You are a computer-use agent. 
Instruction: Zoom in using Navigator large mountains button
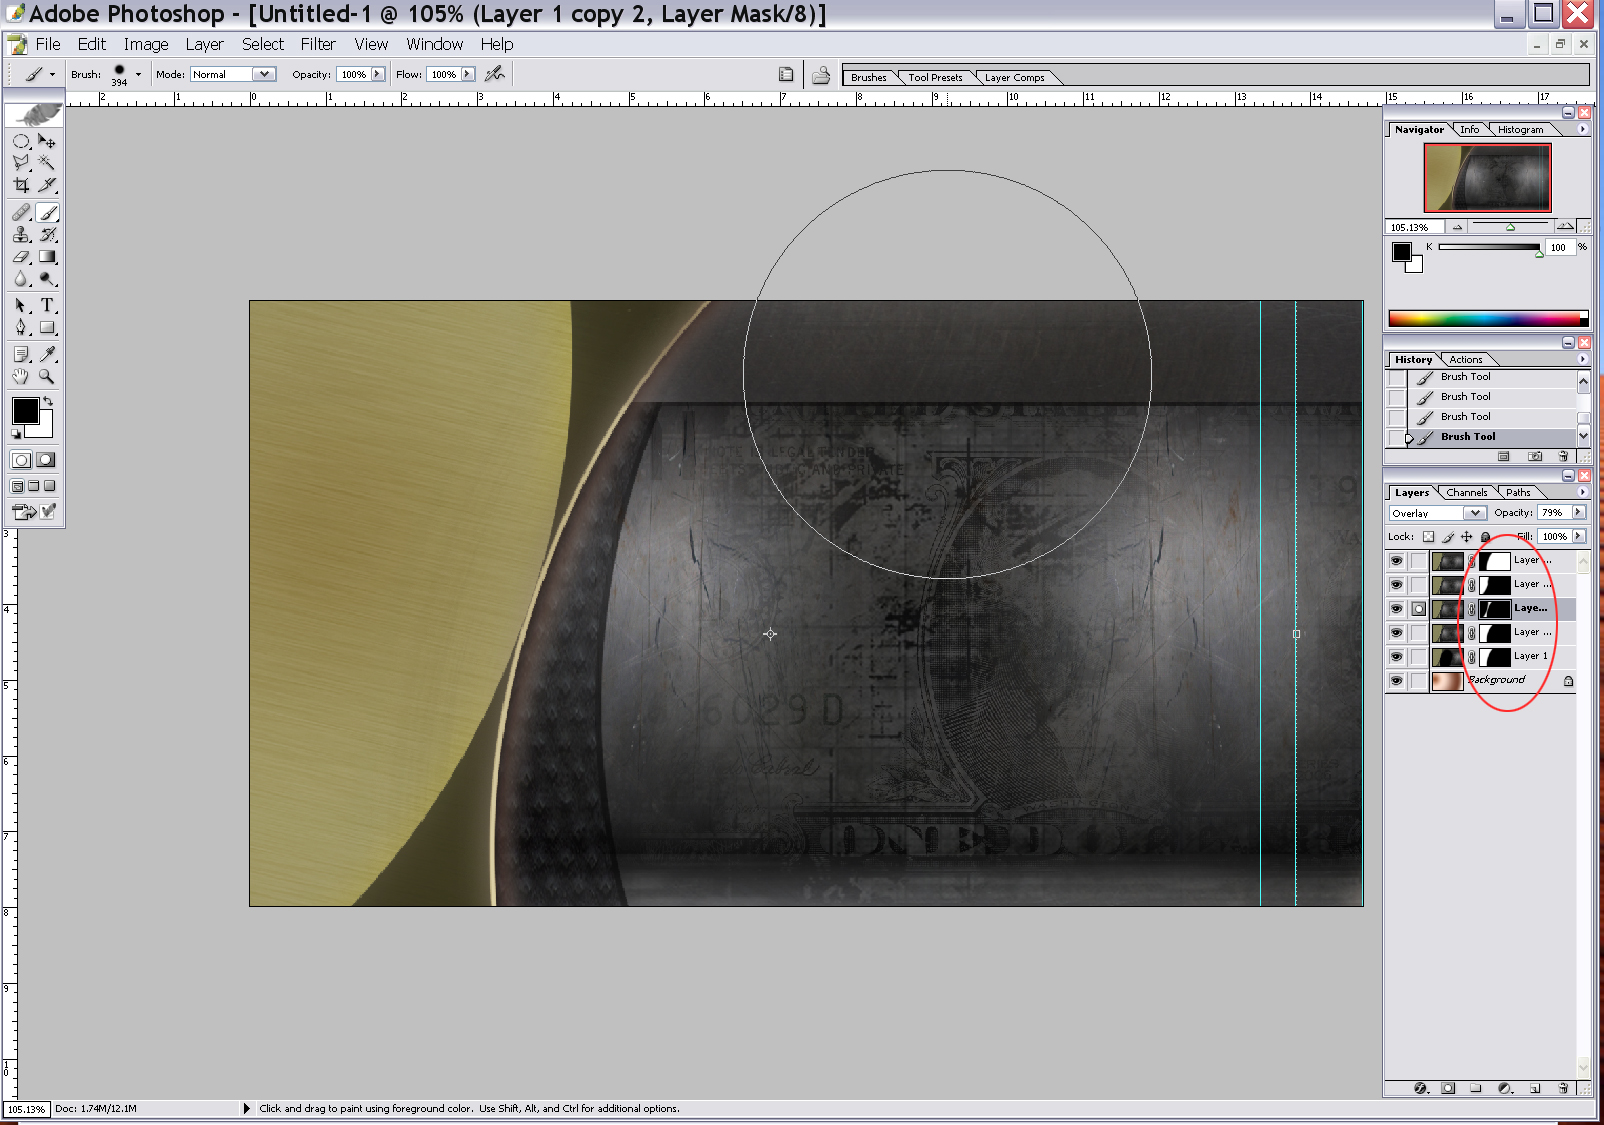tap(1565, 226)
